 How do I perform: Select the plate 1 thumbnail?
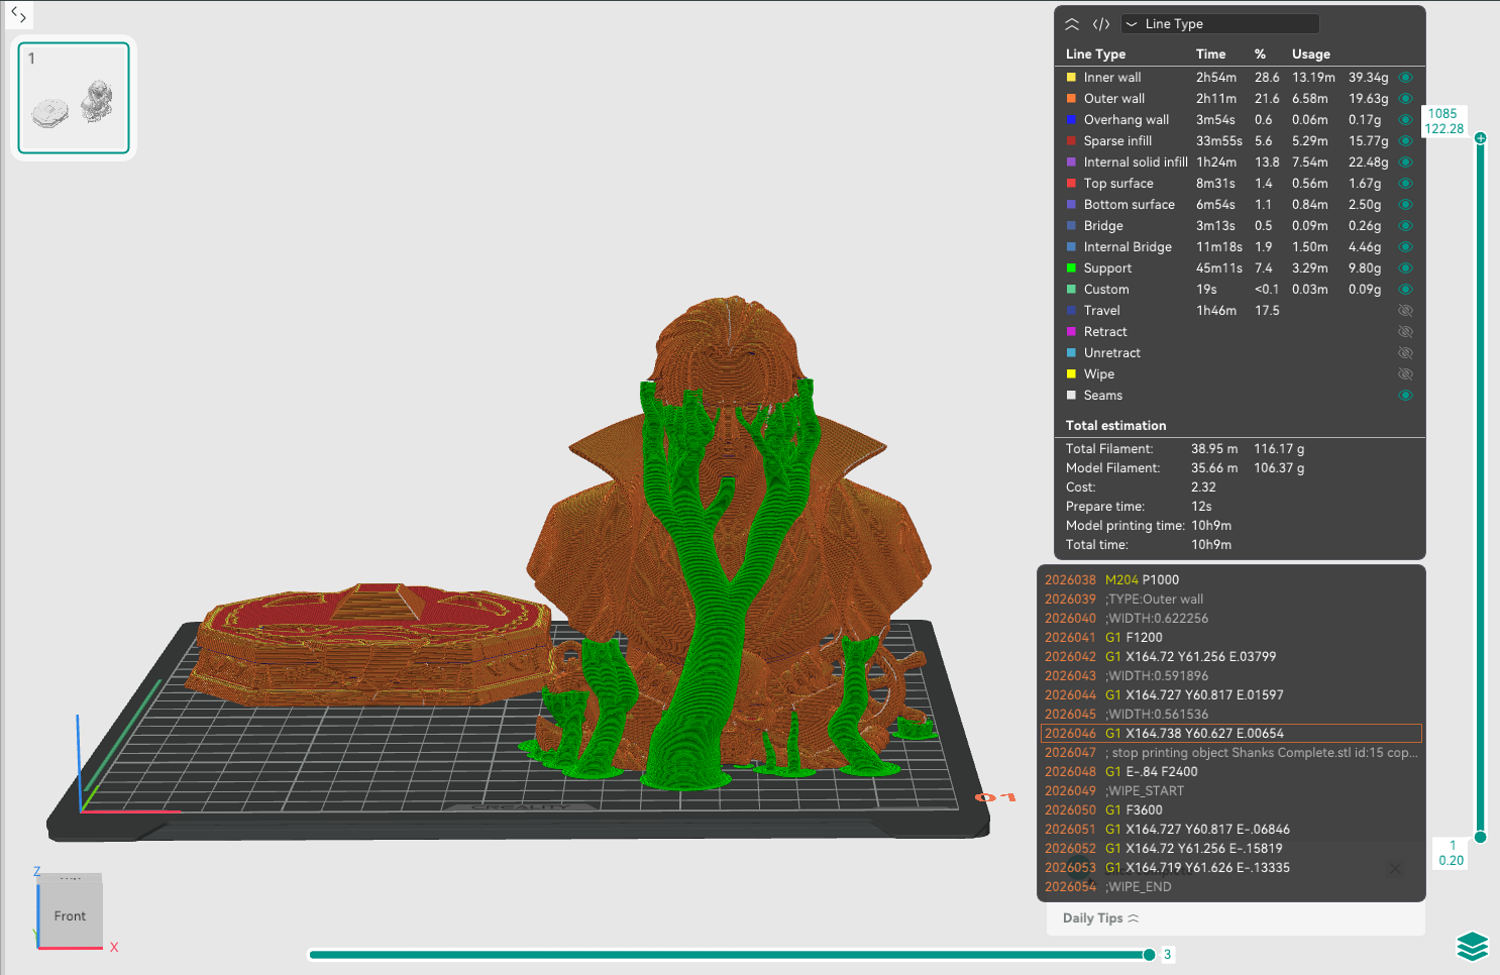click(x=74, y=98)
